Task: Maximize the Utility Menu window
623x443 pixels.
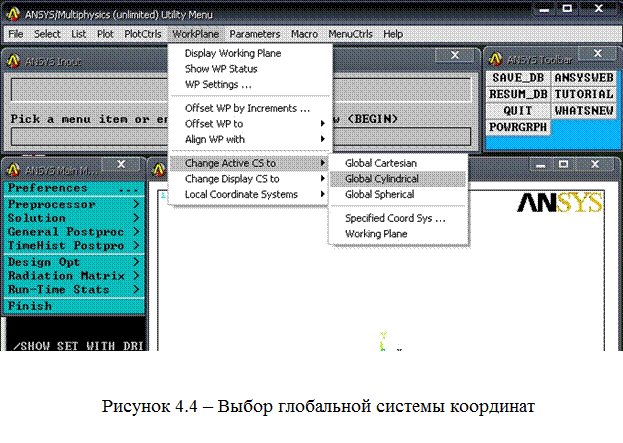Action: (x=567, y=9)
